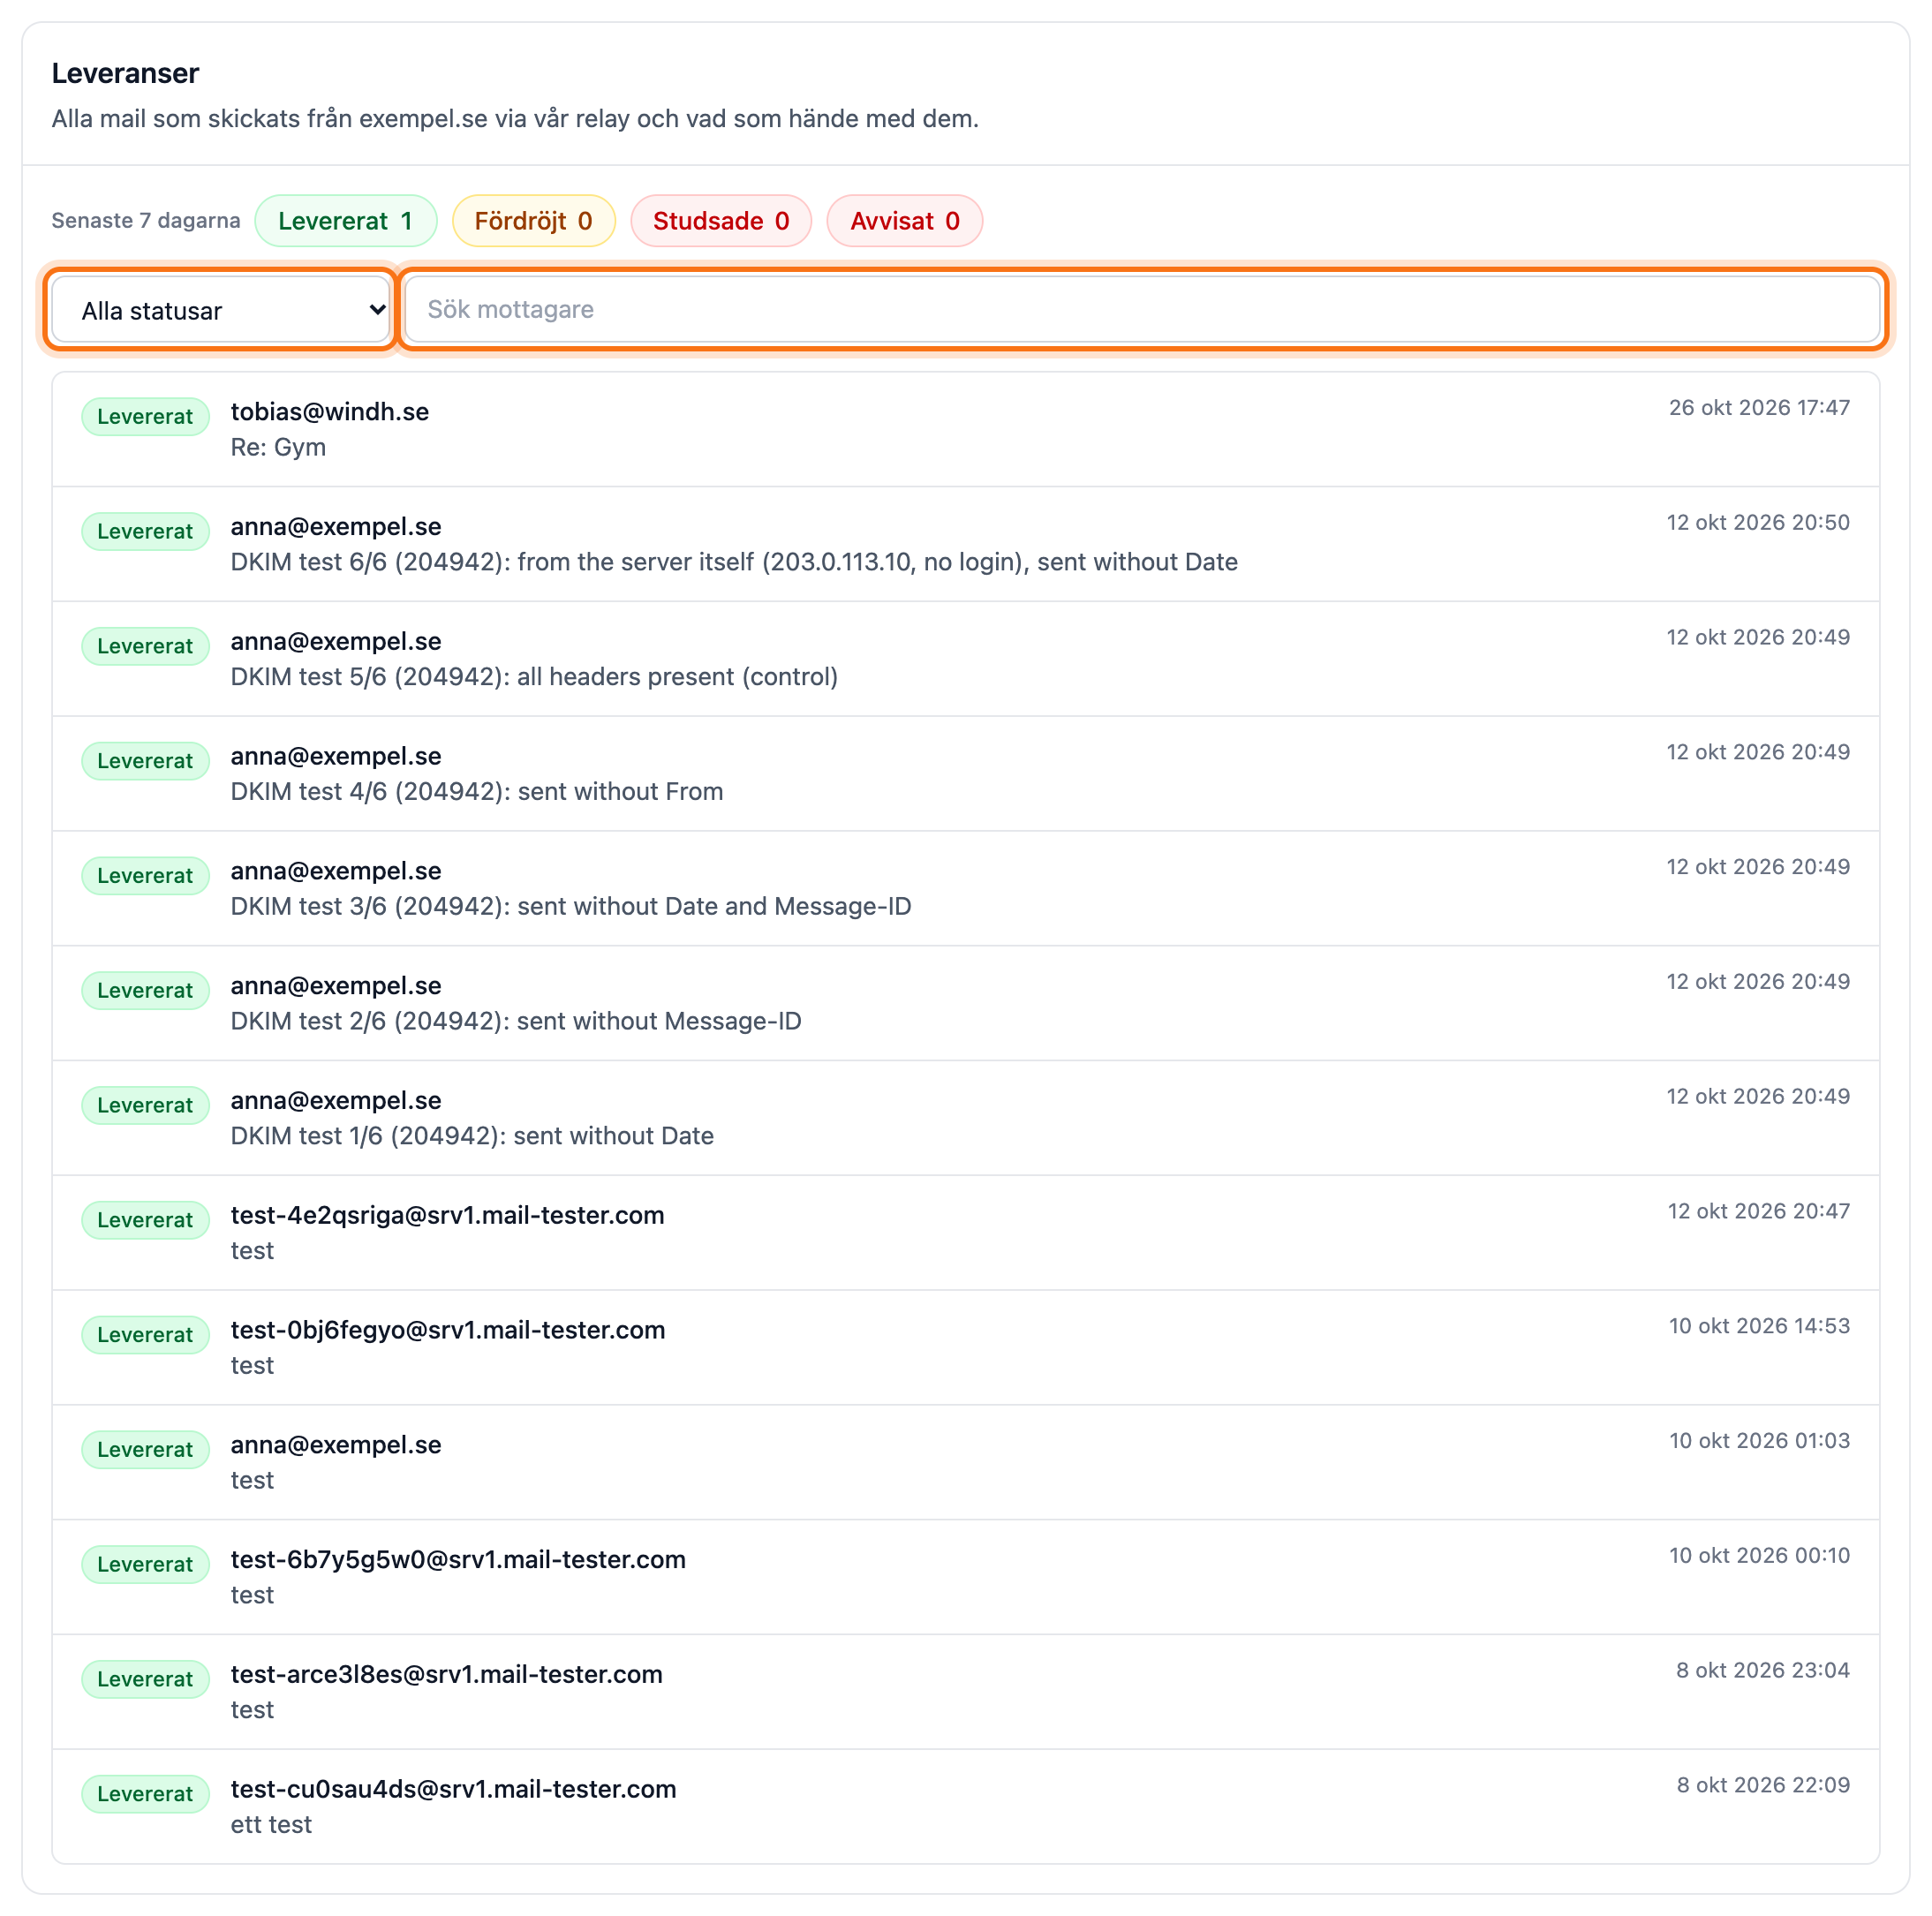
Task: Click timestamp 8 okt 2026 22:09
Action: pyautogui.click(x=1763, y=1785)
